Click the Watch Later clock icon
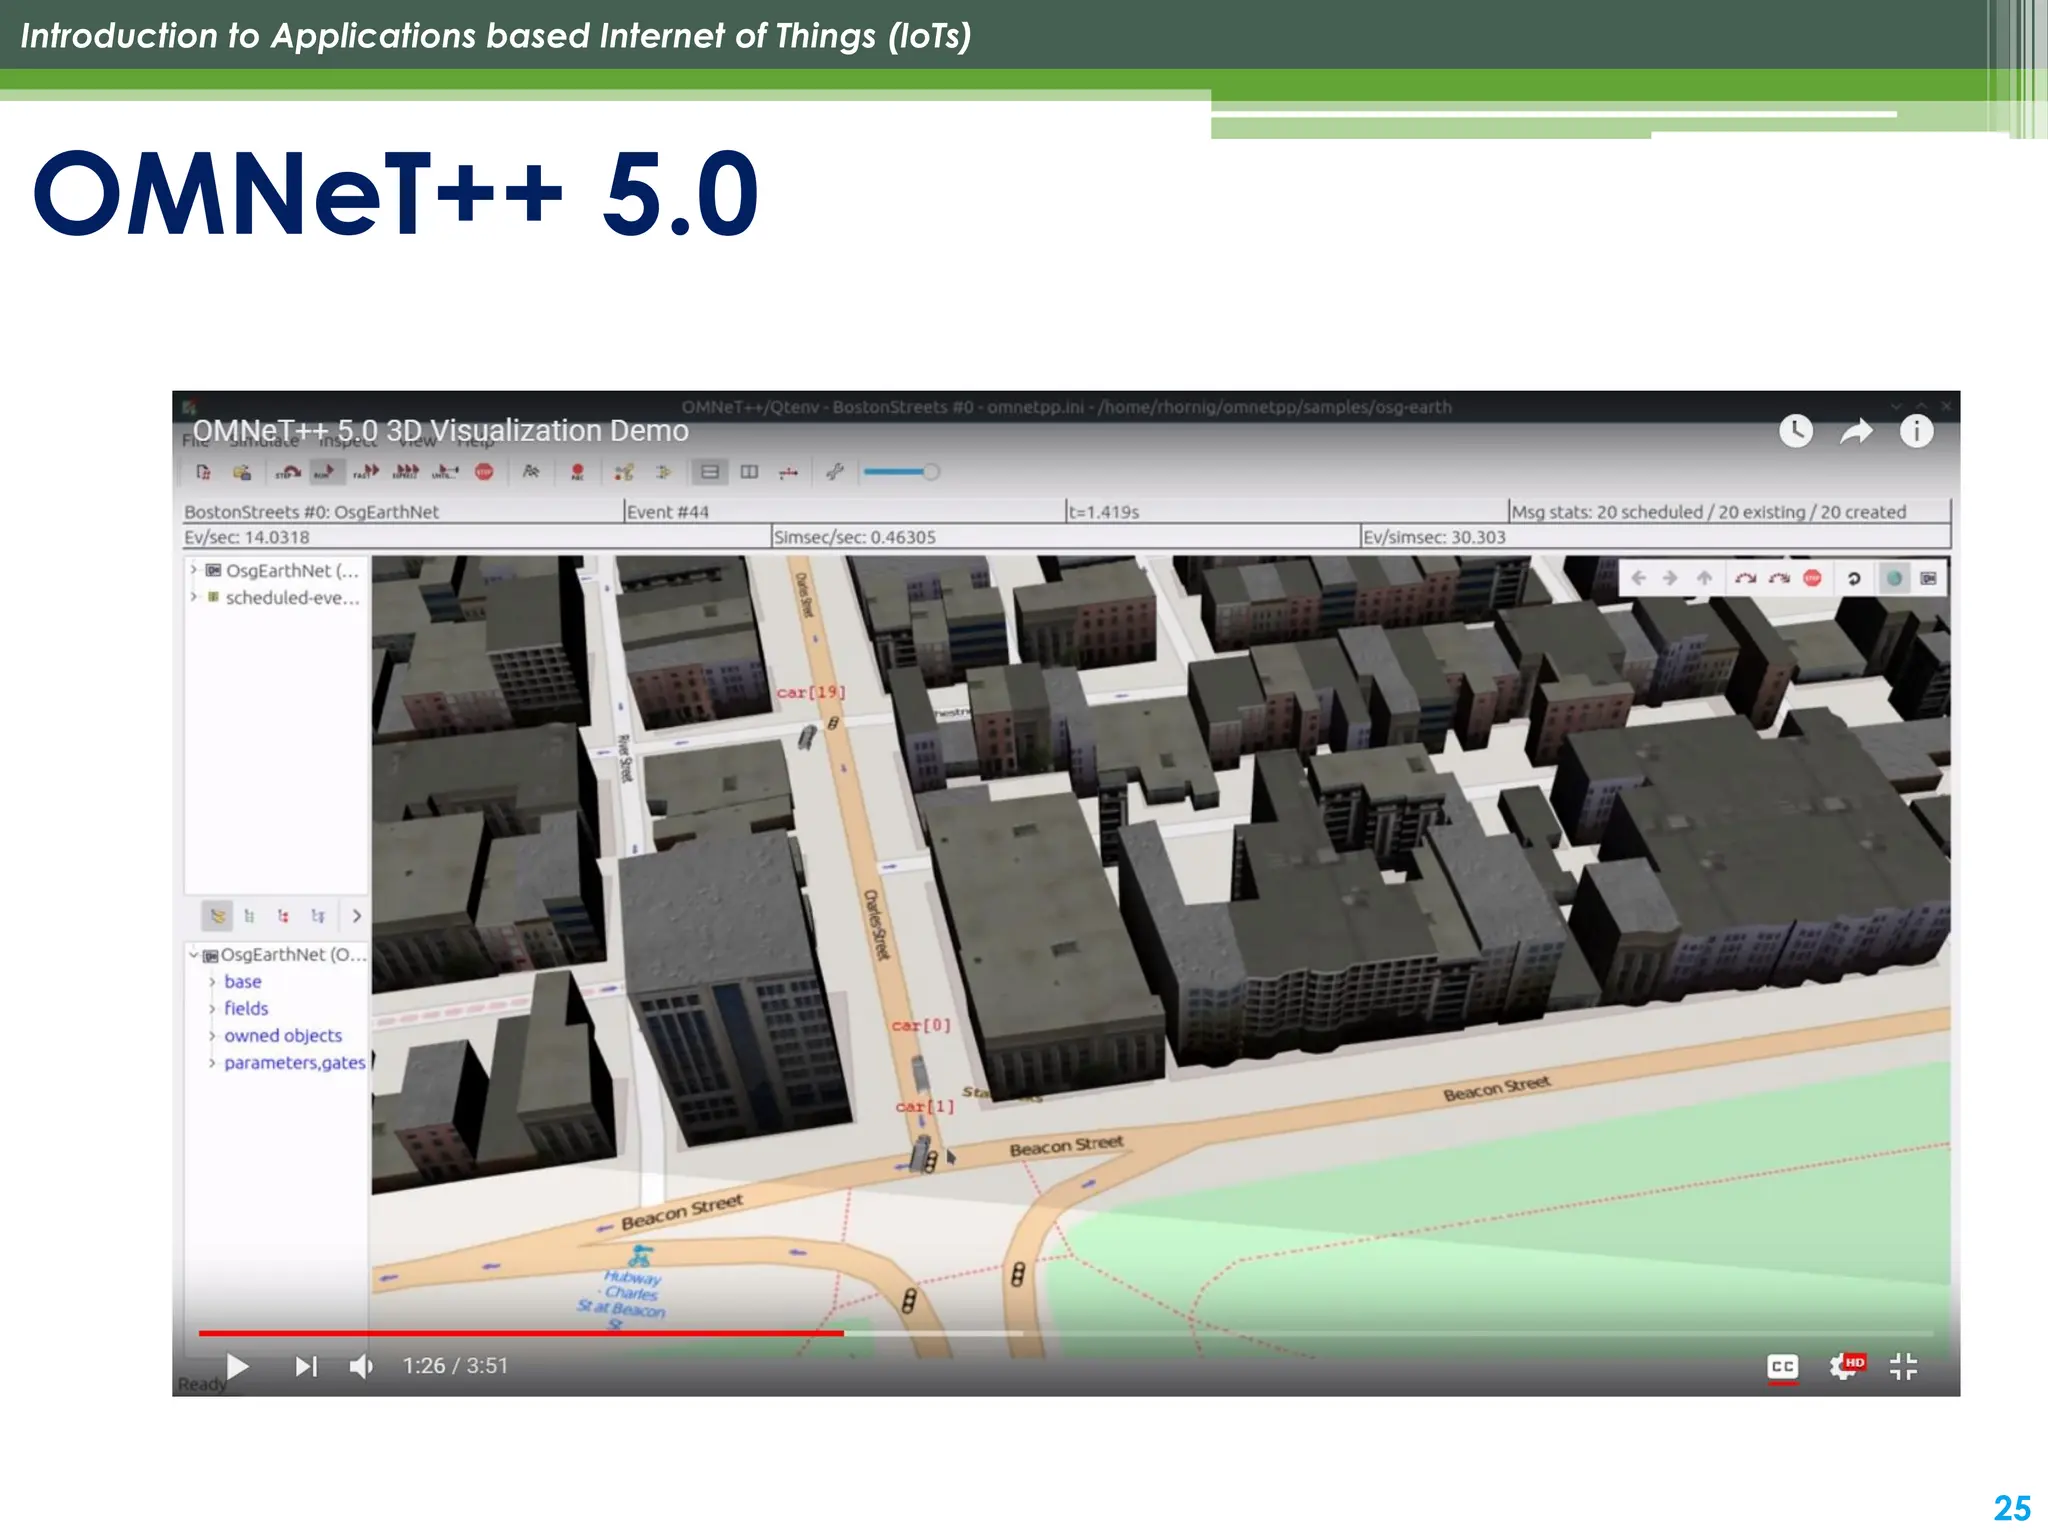The height and width of the screenshot is (1536, 2048). [1796, 431]
